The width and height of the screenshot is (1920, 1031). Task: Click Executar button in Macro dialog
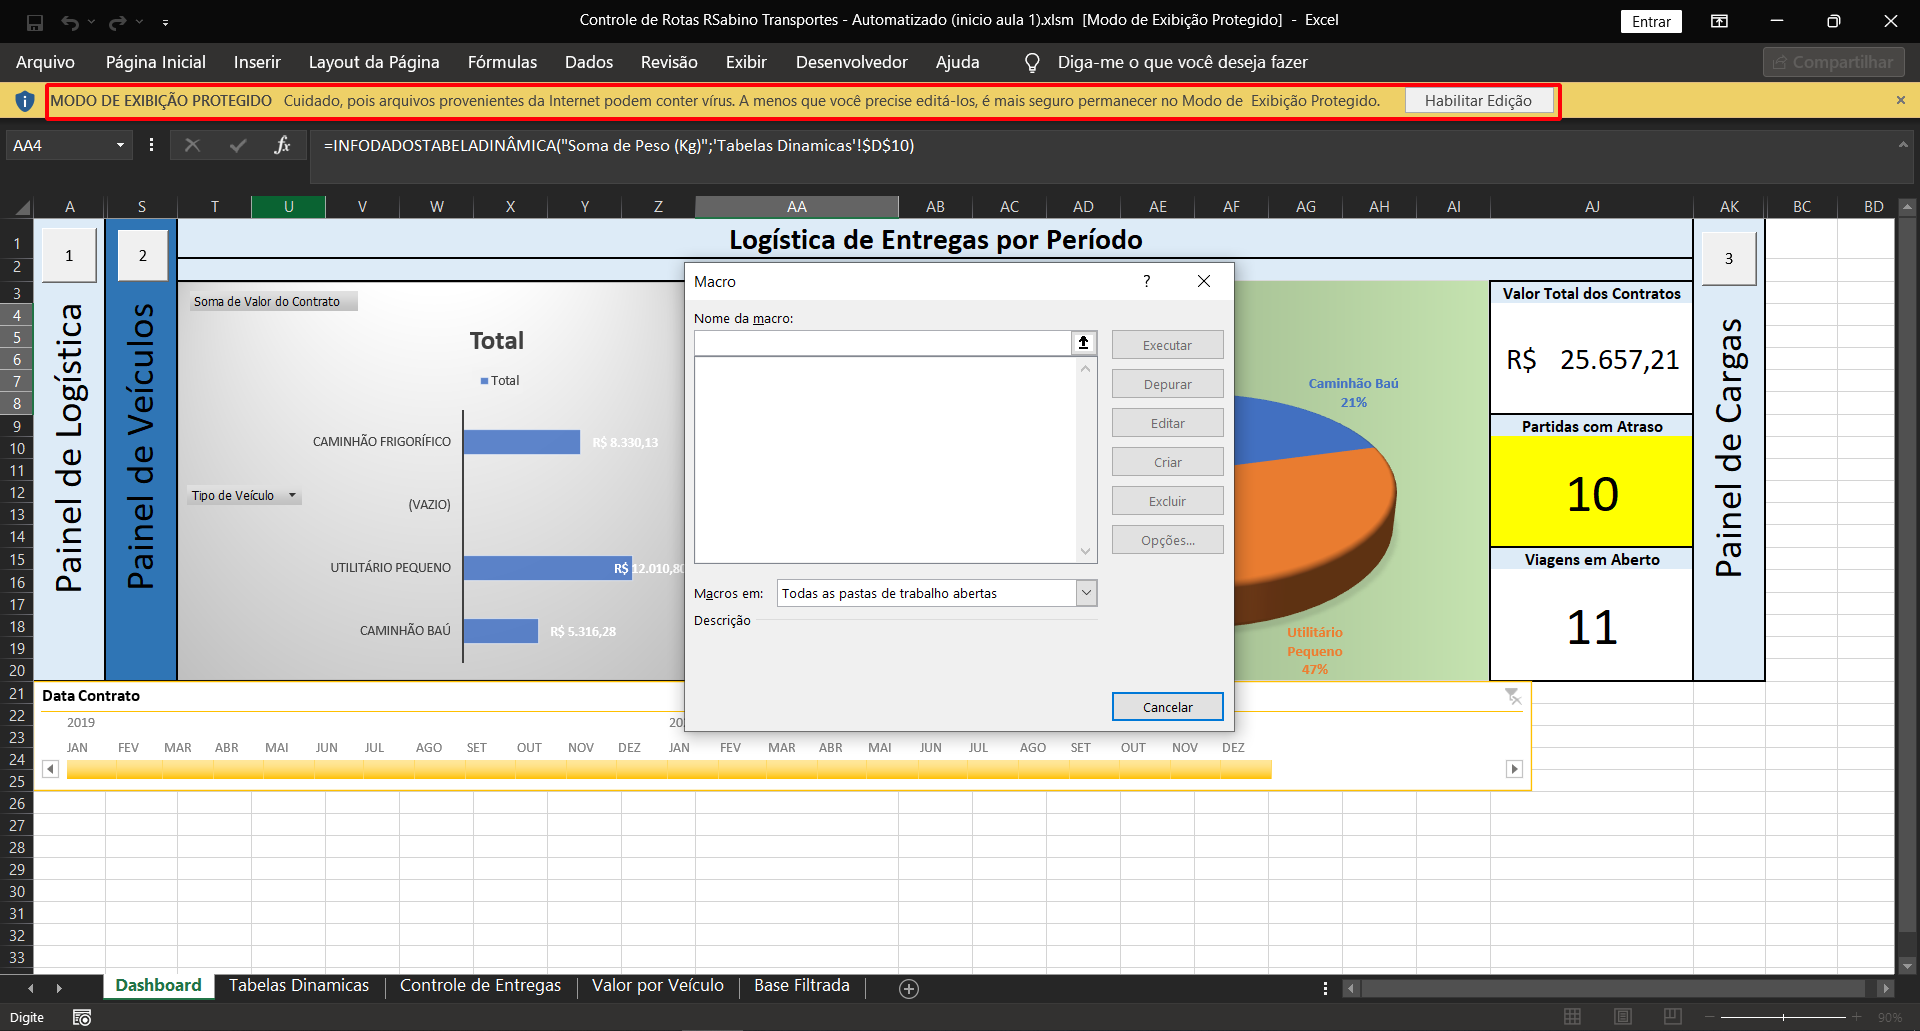[x=1167, y=345]
